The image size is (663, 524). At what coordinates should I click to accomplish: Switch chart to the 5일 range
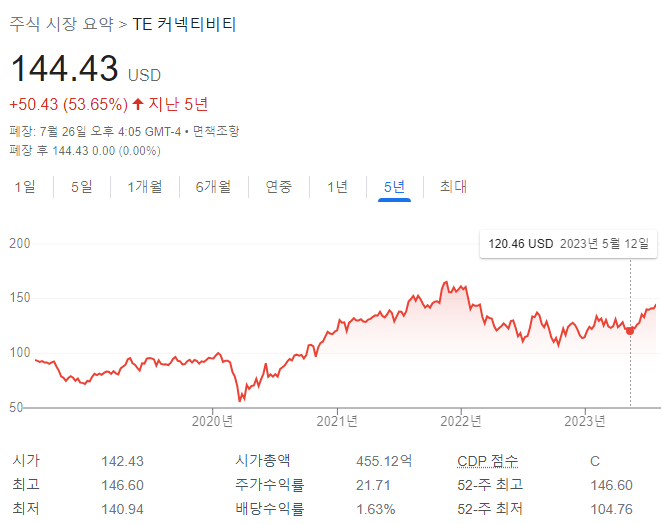(82, 187)
